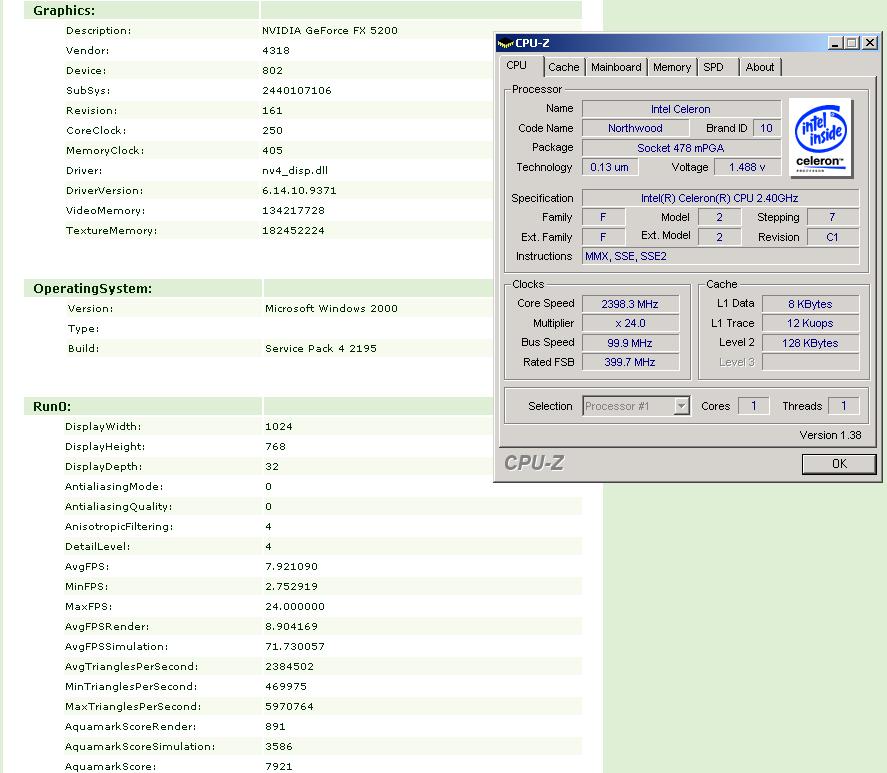The width and height of the screenshot is (887, 773).
Task: Click the AvgFPS value 7.921090
Action: click(x=291, y=566)
